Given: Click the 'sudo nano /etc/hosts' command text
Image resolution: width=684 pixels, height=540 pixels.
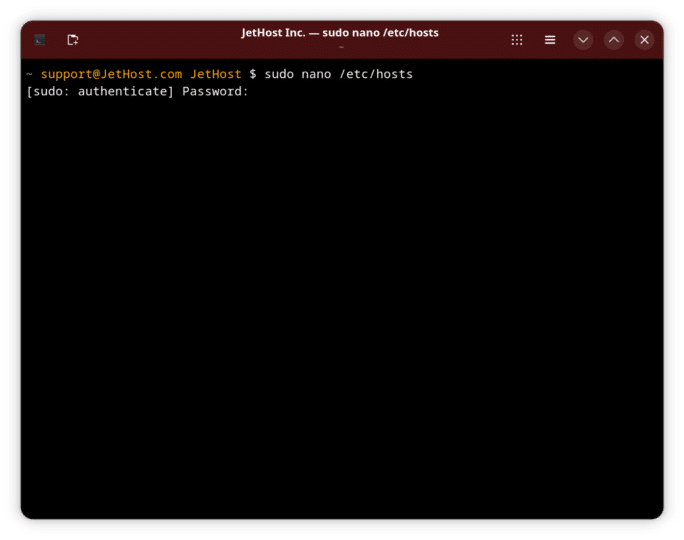Looking at the screenshot, I should tap(339, 74).
